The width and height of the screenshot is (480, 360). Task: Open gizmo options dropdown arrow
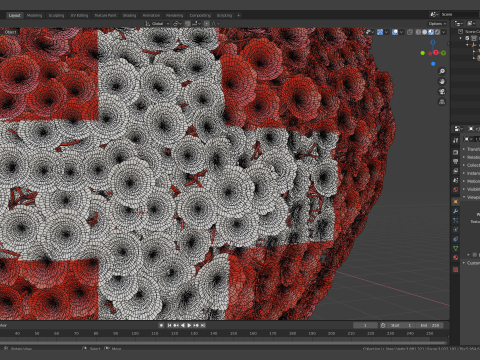386,32
